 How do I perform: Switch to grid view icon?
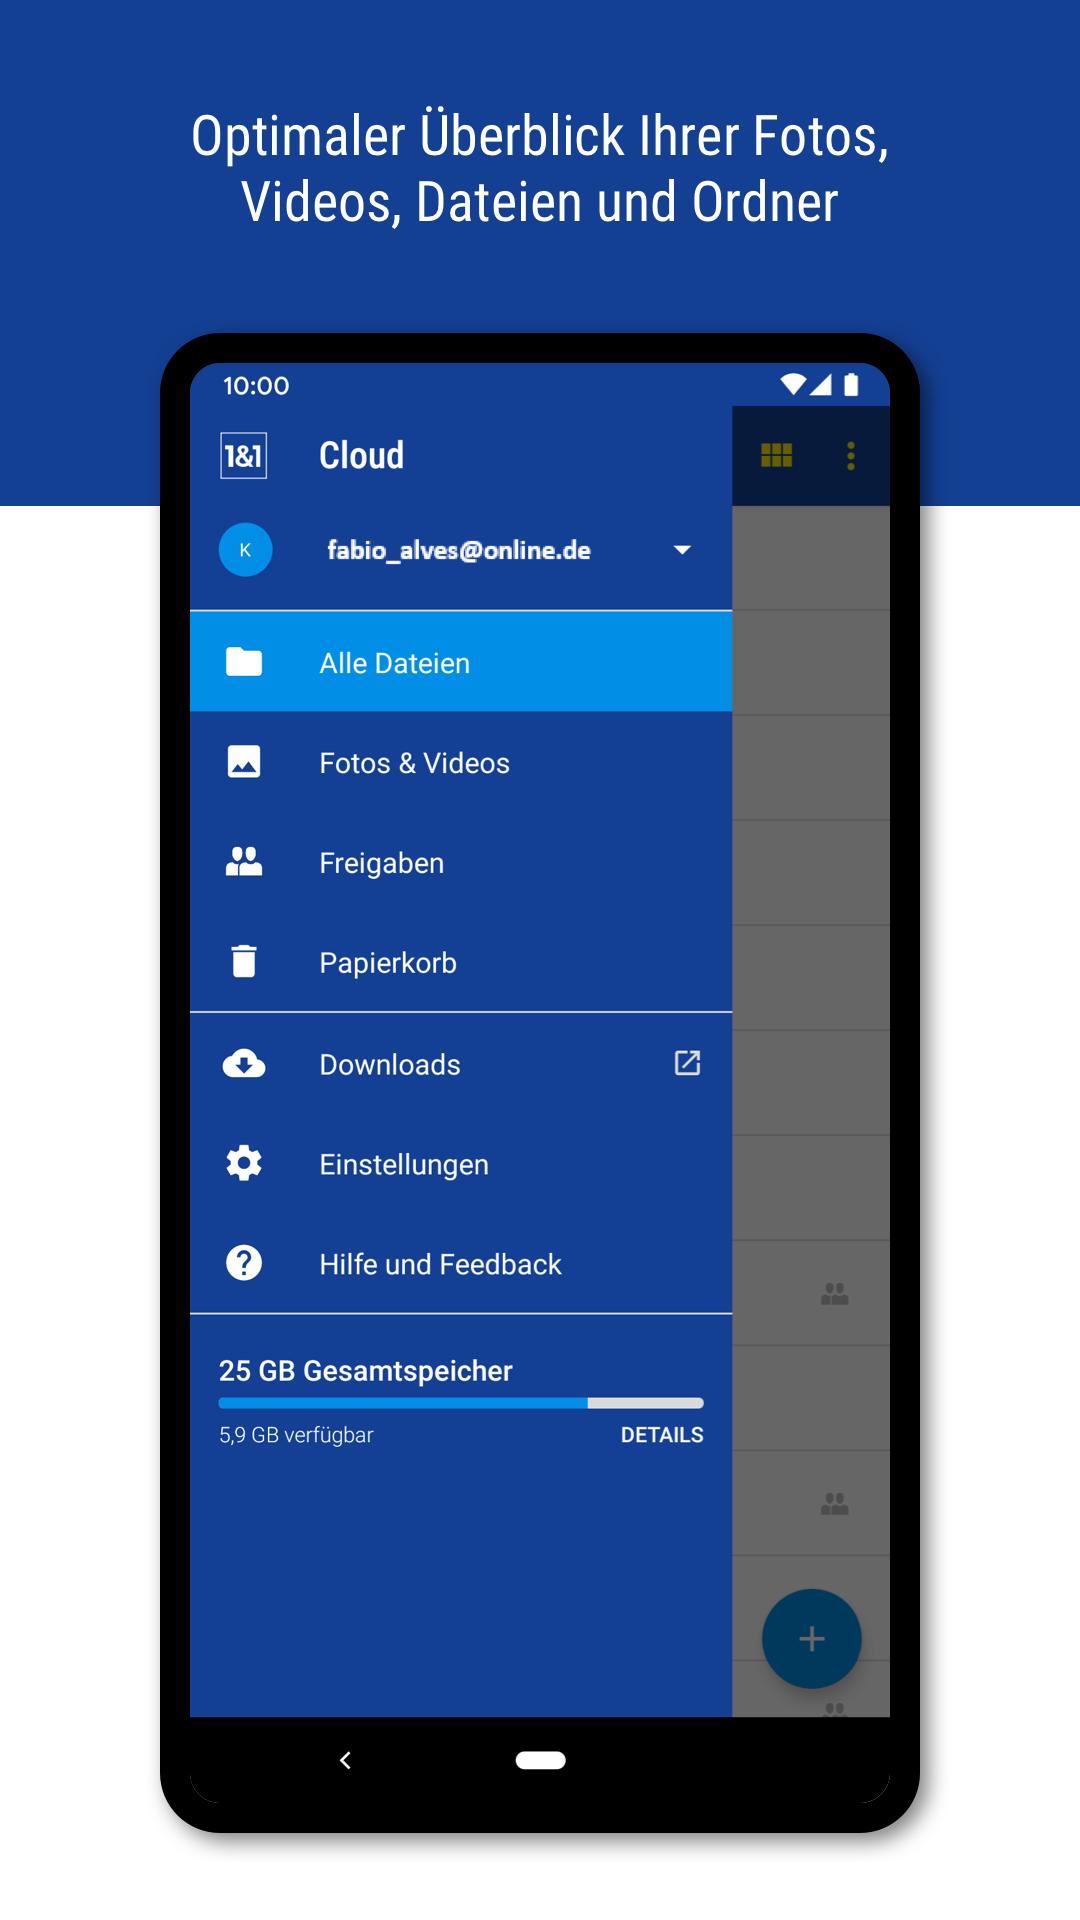click(777, 456)
